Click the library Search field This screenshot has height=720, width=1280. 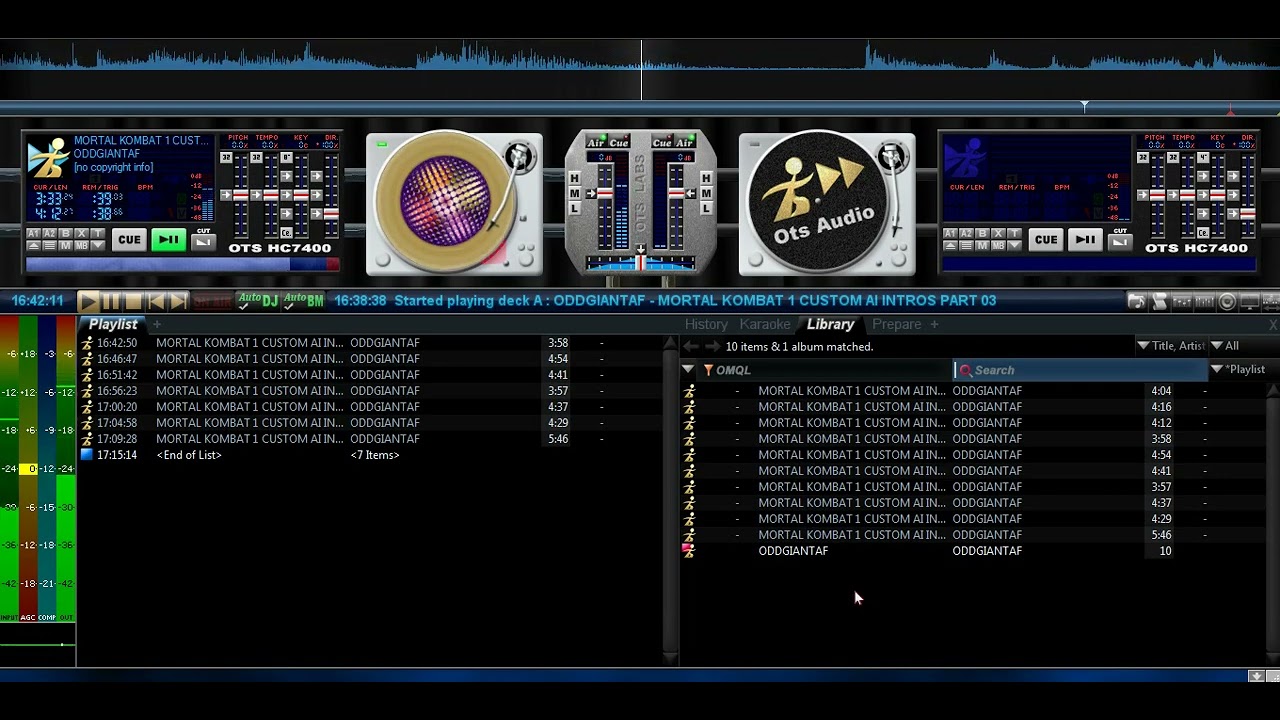pyautogui.click(x=1082, y=370)
